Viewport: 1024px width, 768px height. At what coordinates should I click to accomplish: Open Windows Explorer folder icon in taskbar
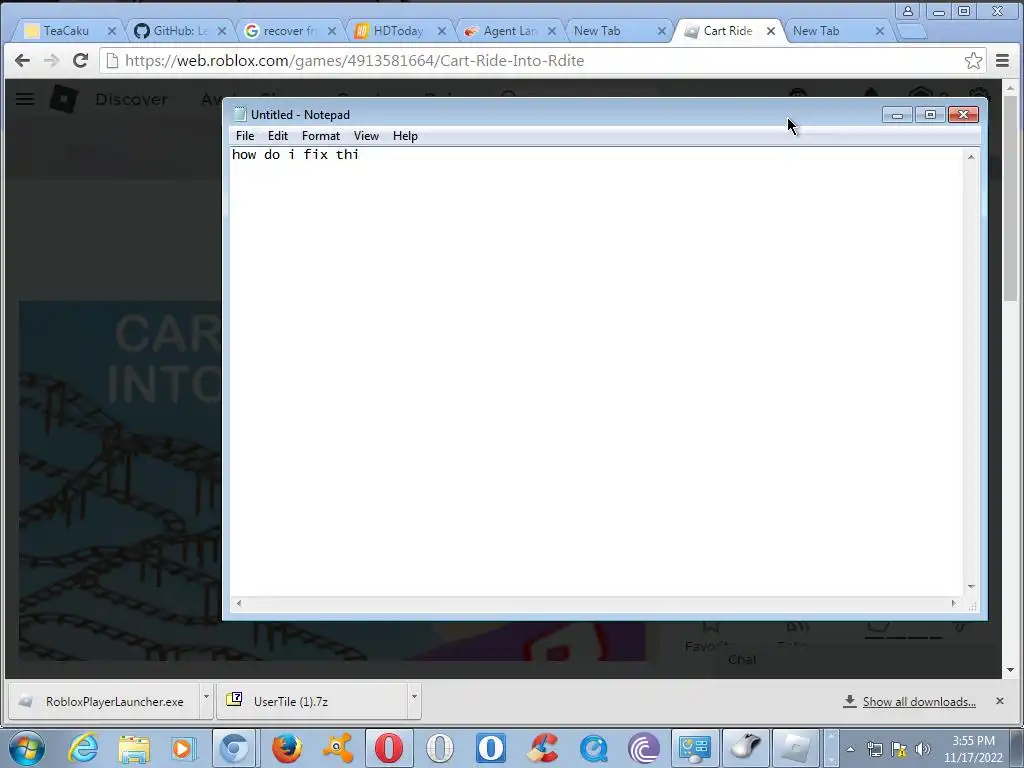(134, 748)
